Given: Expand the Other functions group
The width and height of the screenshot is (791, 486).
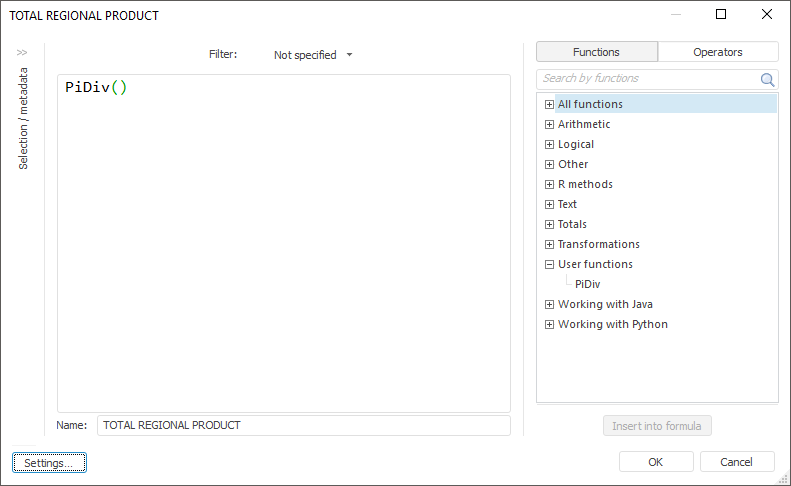Looking at the screenshot, I should [549, 164].
